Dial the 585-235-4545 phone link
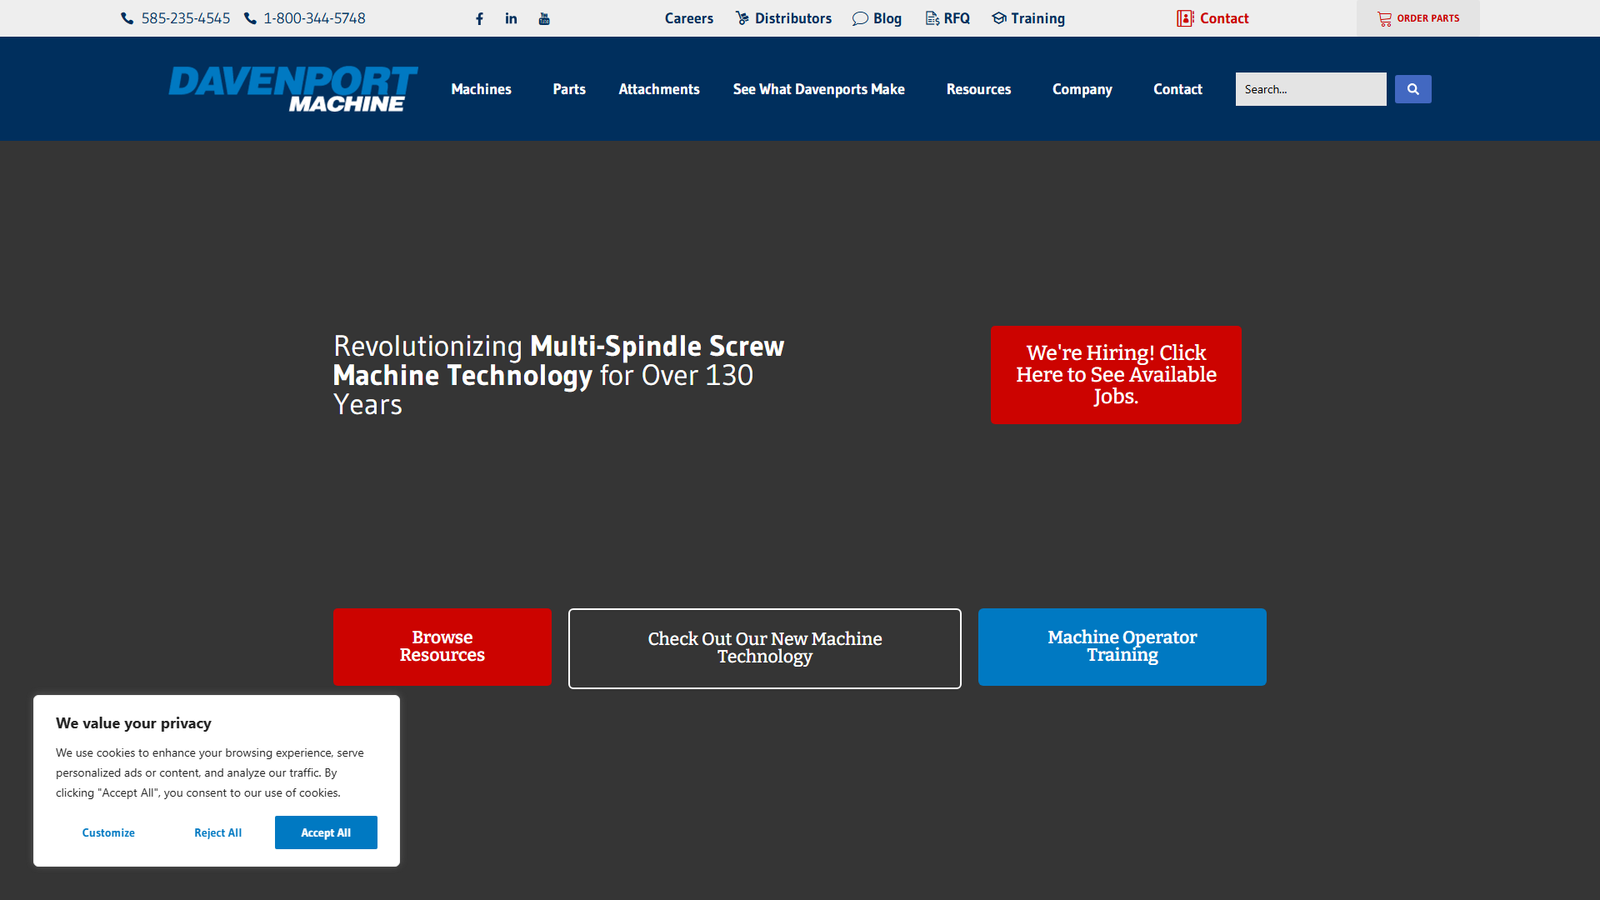 [186, 18]
